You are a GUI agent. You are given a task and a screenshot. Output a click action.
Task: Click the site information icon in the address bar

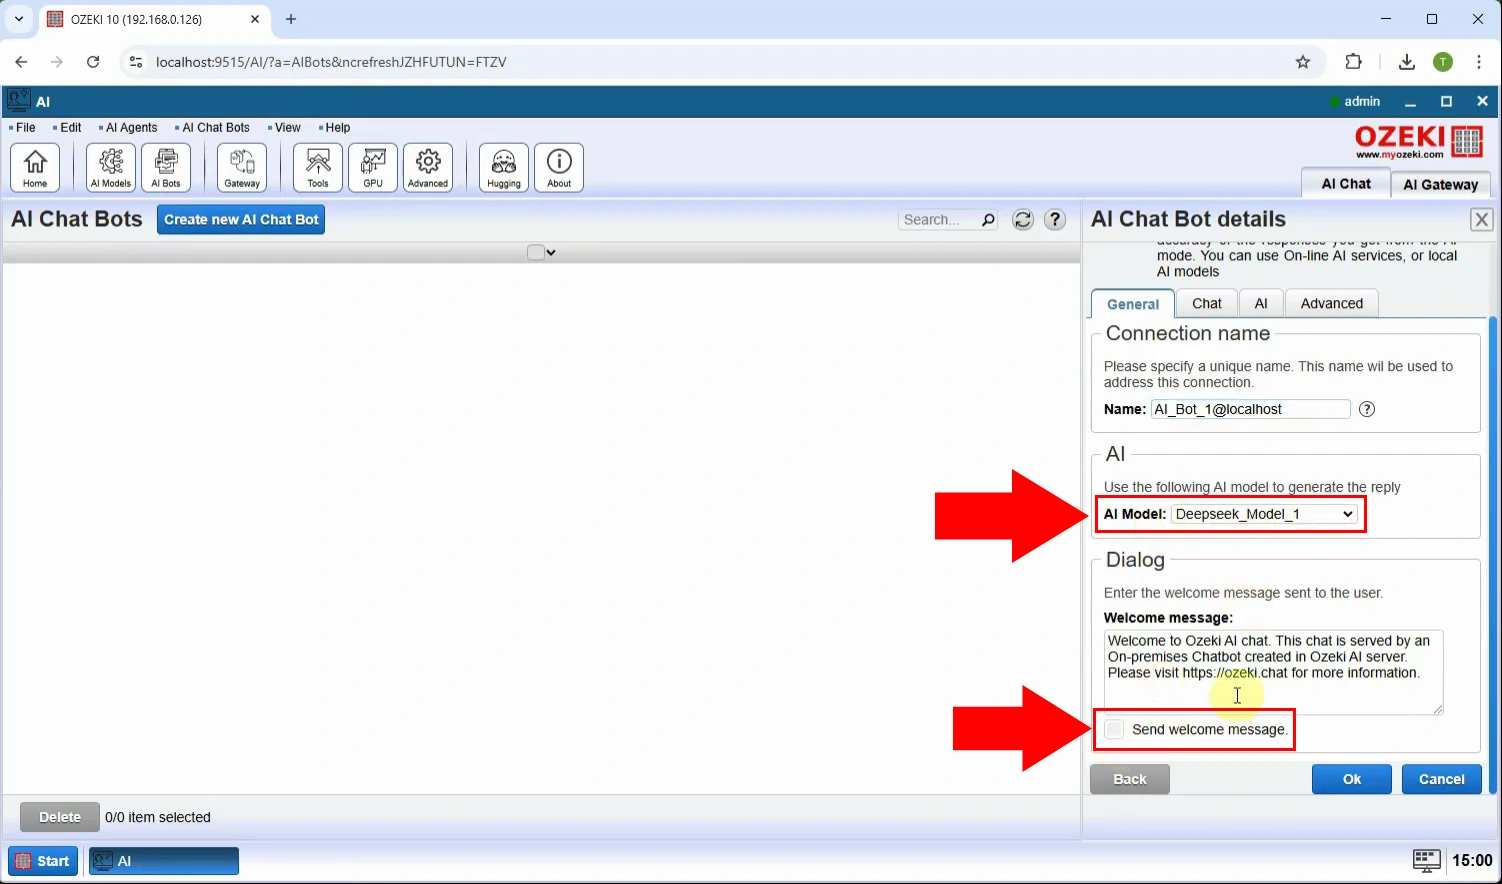pyautogui.click(x=136, y=62)
